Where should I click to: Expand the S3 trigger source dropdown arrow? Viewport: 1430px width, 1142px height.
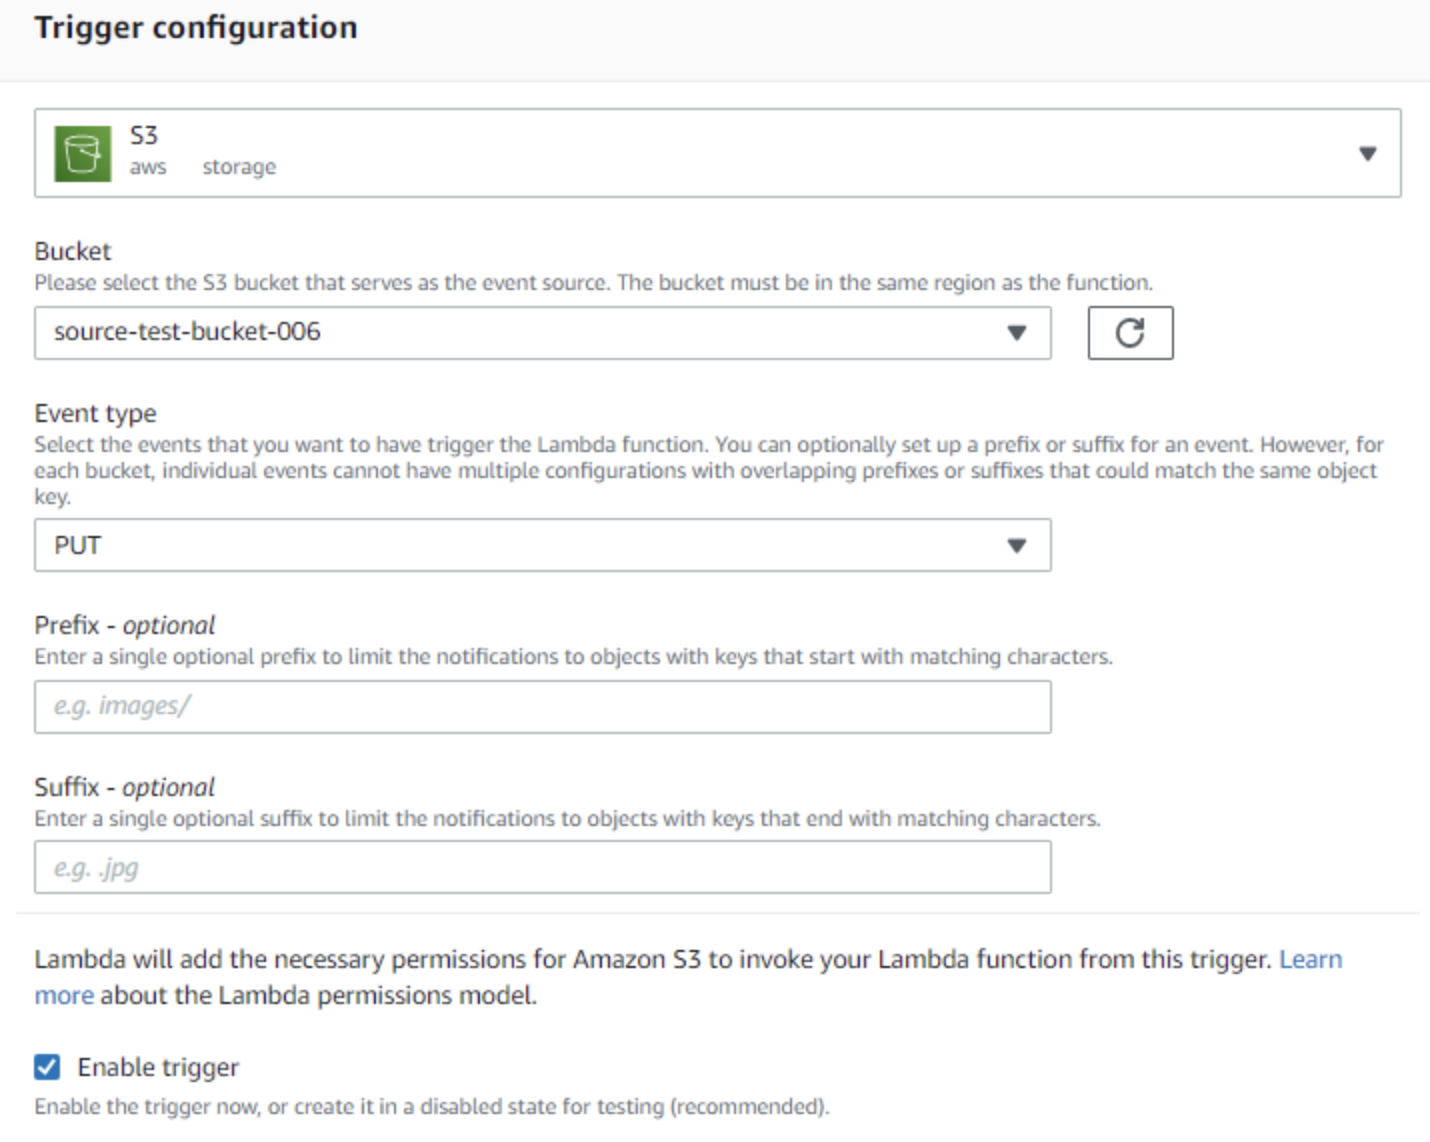pos(1368,154)
